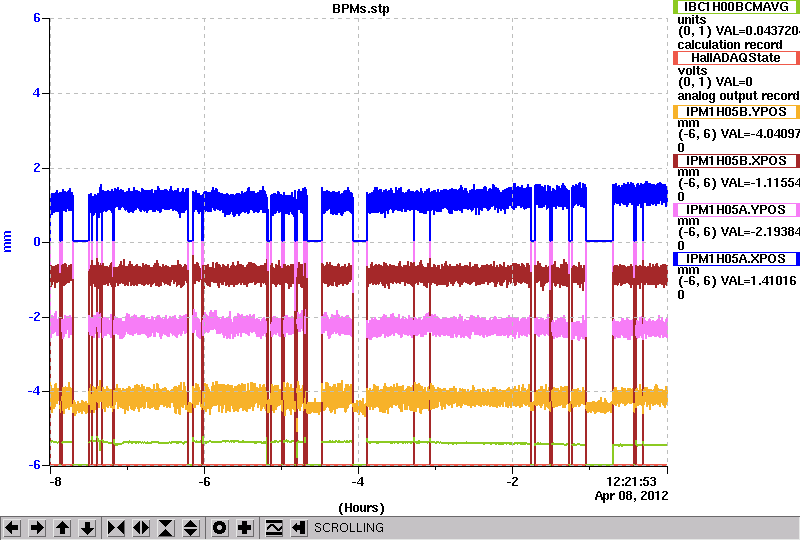Click the SCROLLING status text

pyautogui.click(x=349, y=528)
